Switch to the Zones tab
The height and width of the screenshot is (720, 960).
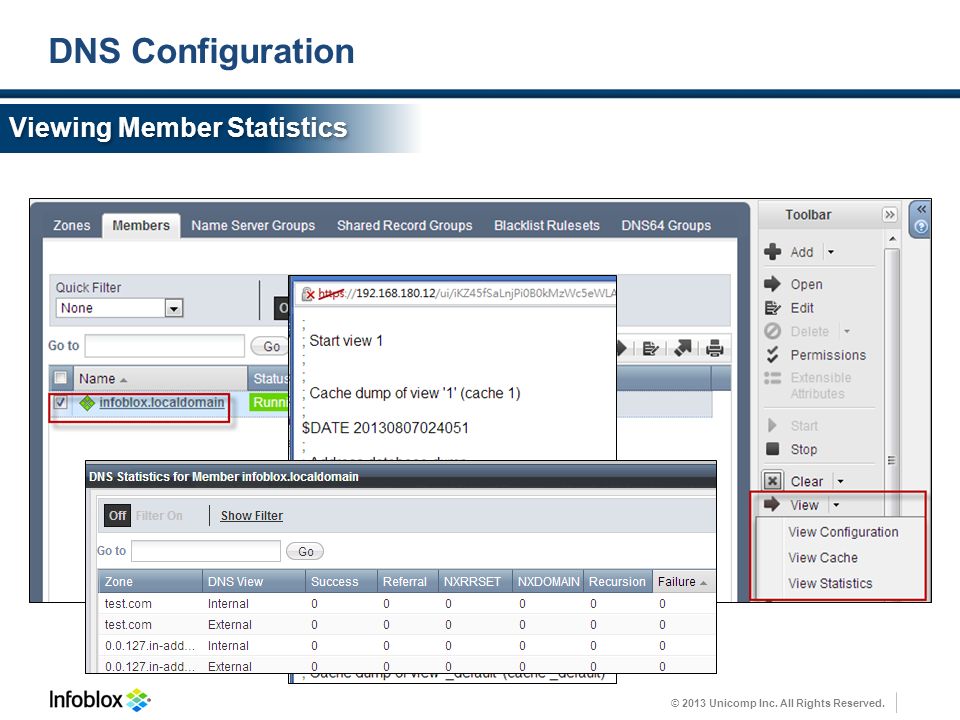pyautogui.click(x=72, y=225)
